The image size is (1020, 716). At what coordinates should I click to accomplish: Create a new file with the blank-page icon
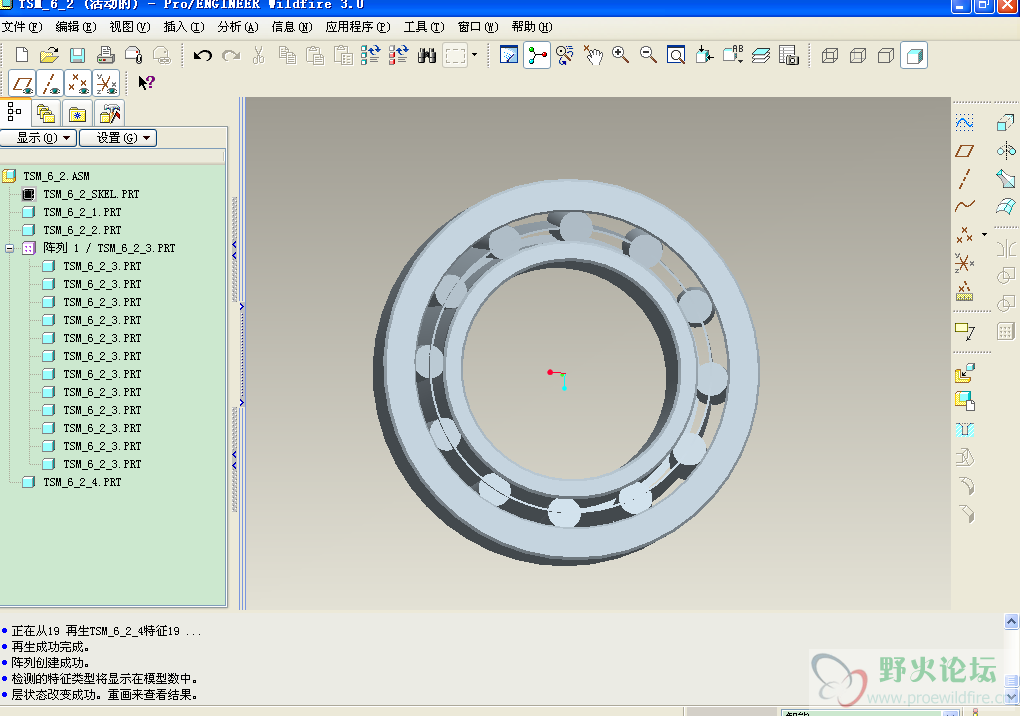[x=21, y=55]
